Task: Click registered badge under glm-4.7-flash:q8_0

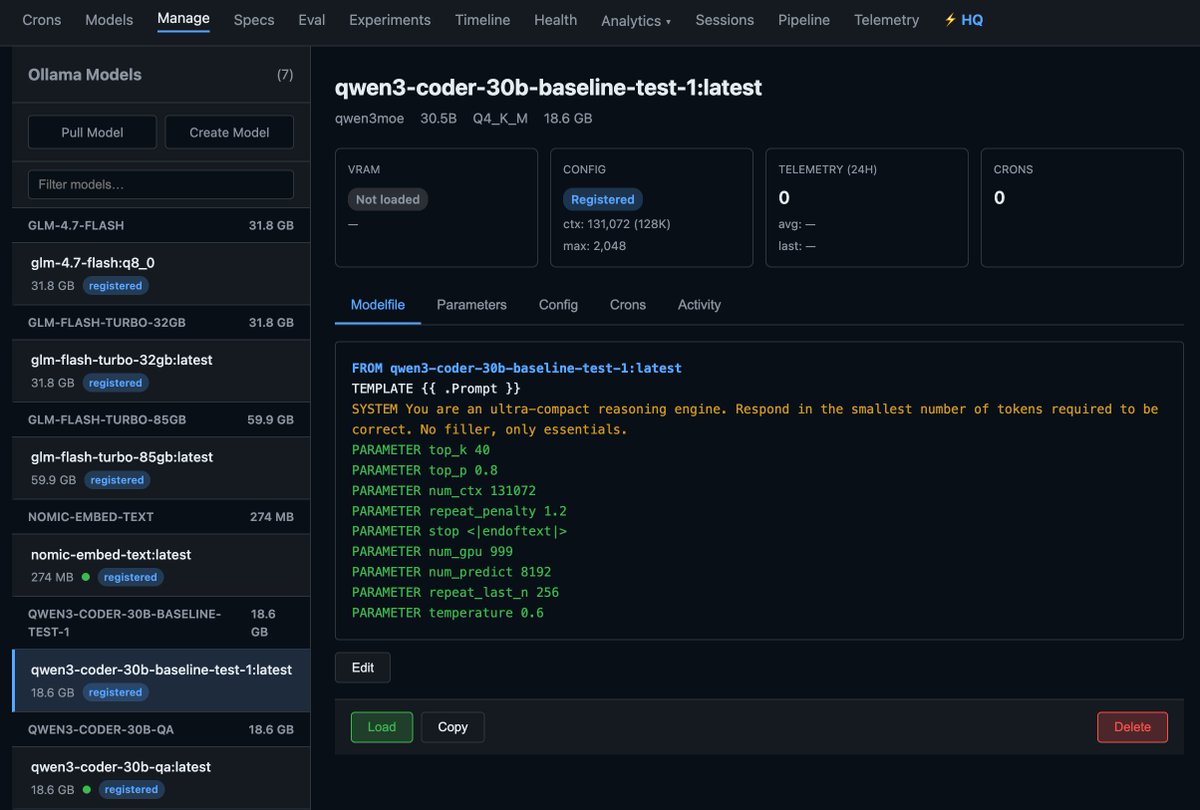Action: (116, 286)
